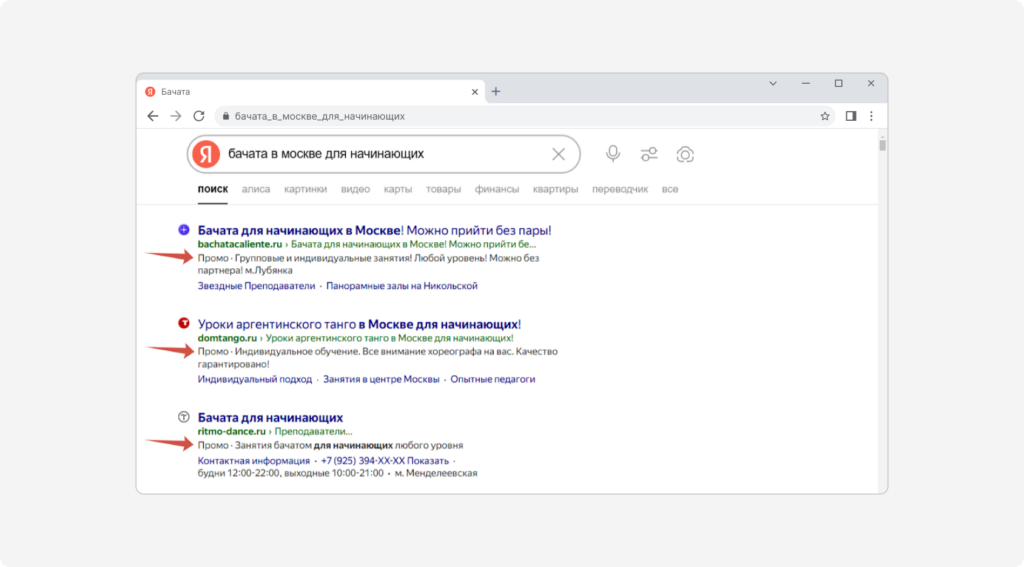
Task: Click the м. Менделеевская text
Action: pos(436,473)
